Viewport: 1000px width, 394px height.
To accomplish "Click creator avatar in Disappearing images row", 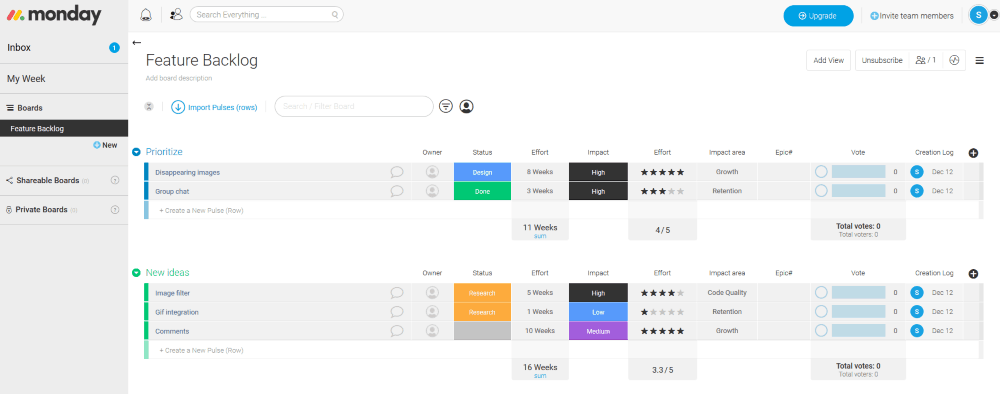I will coord(916,171).
